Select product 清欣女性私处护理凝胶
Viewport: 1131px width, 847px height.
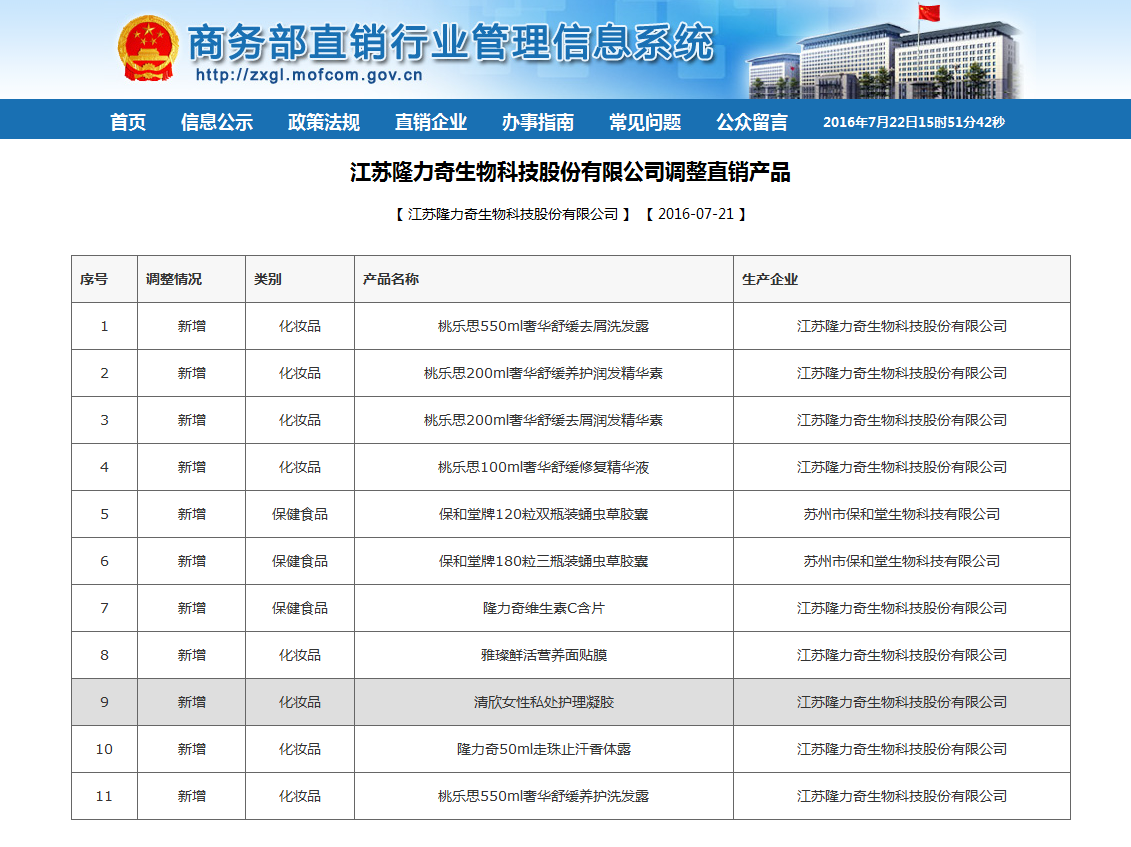pos(543,702)
